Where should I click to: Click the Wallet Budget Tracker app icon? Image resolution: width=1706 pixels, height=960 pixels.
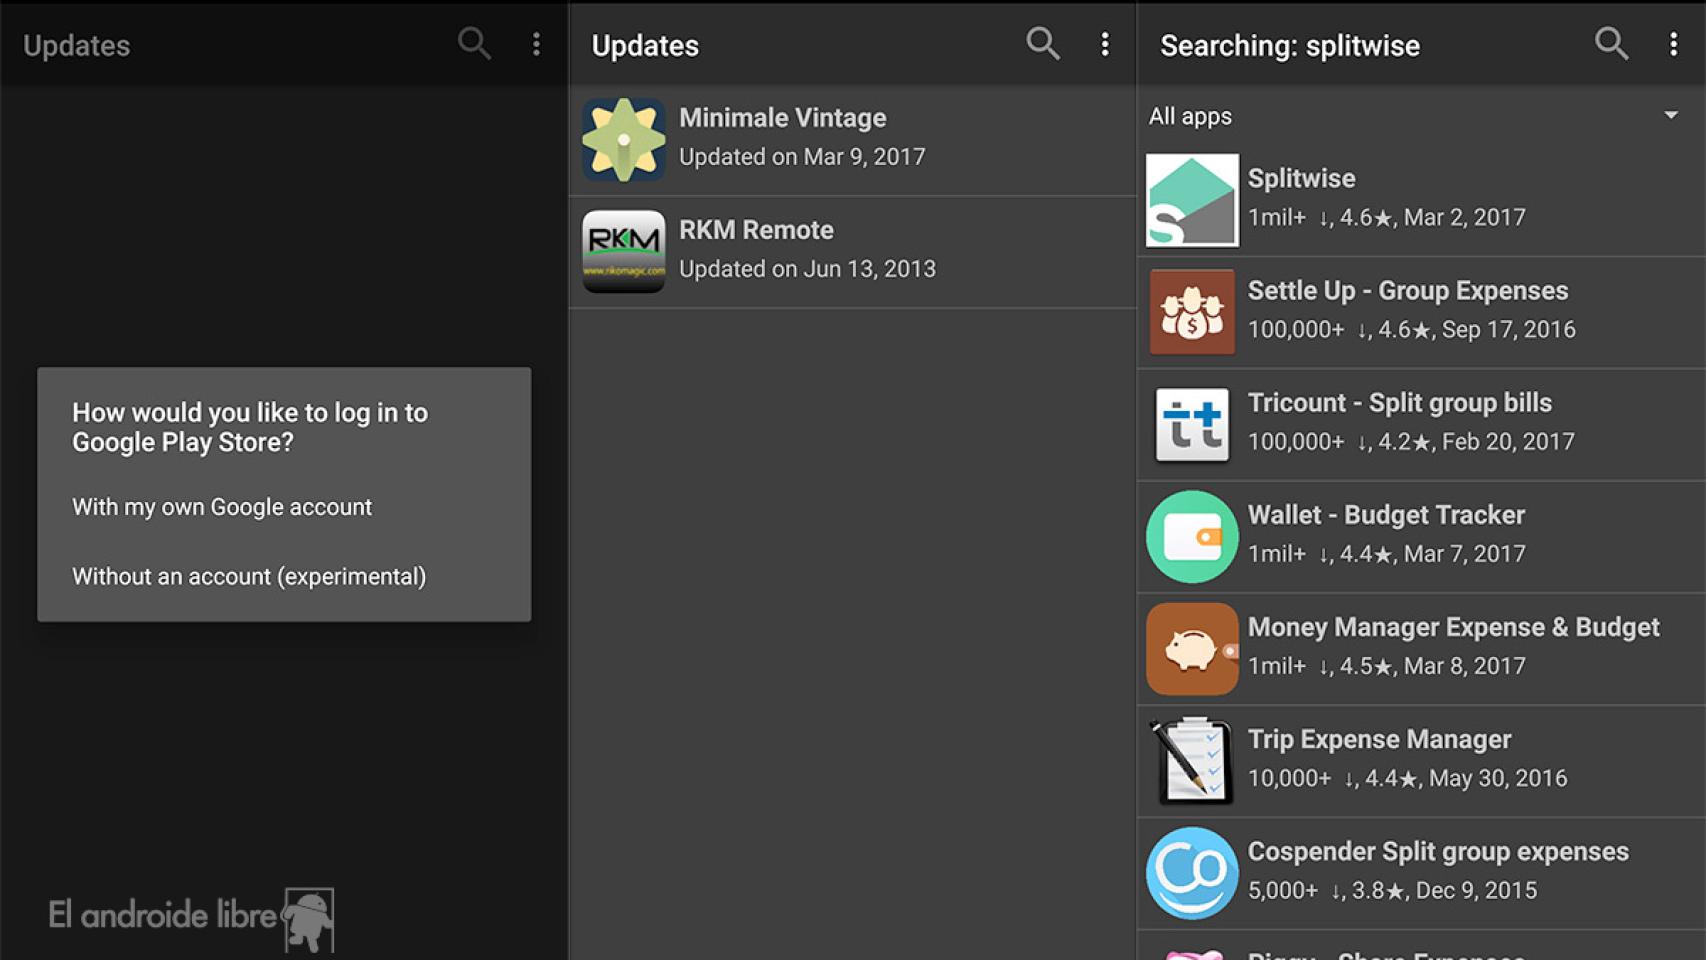[x=1192, y=536]
